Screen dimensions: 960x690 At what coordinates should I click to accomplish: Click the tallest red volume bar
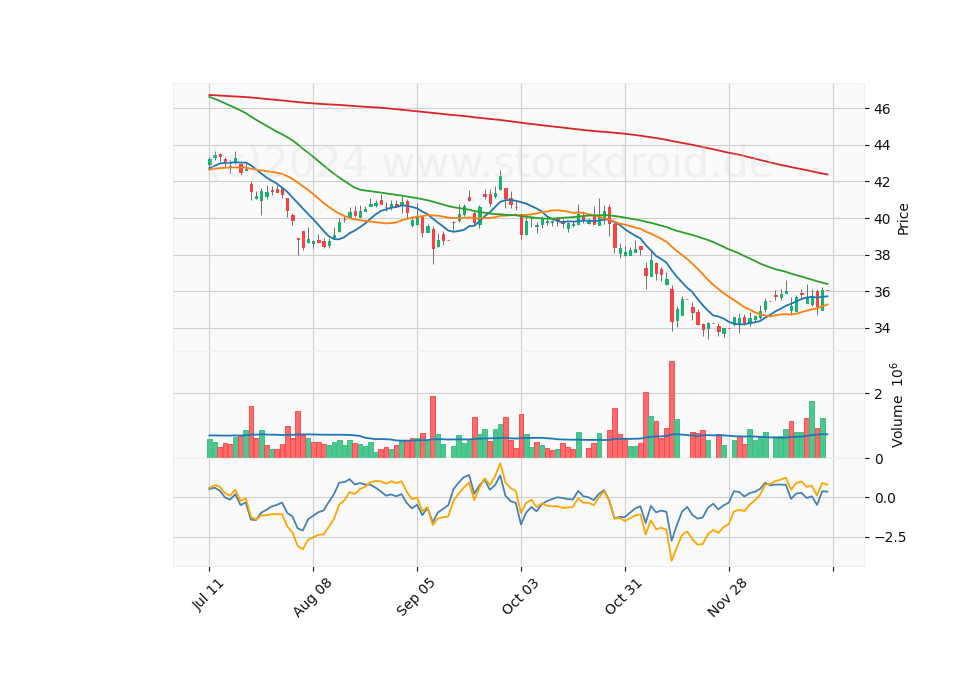(672, 410)
